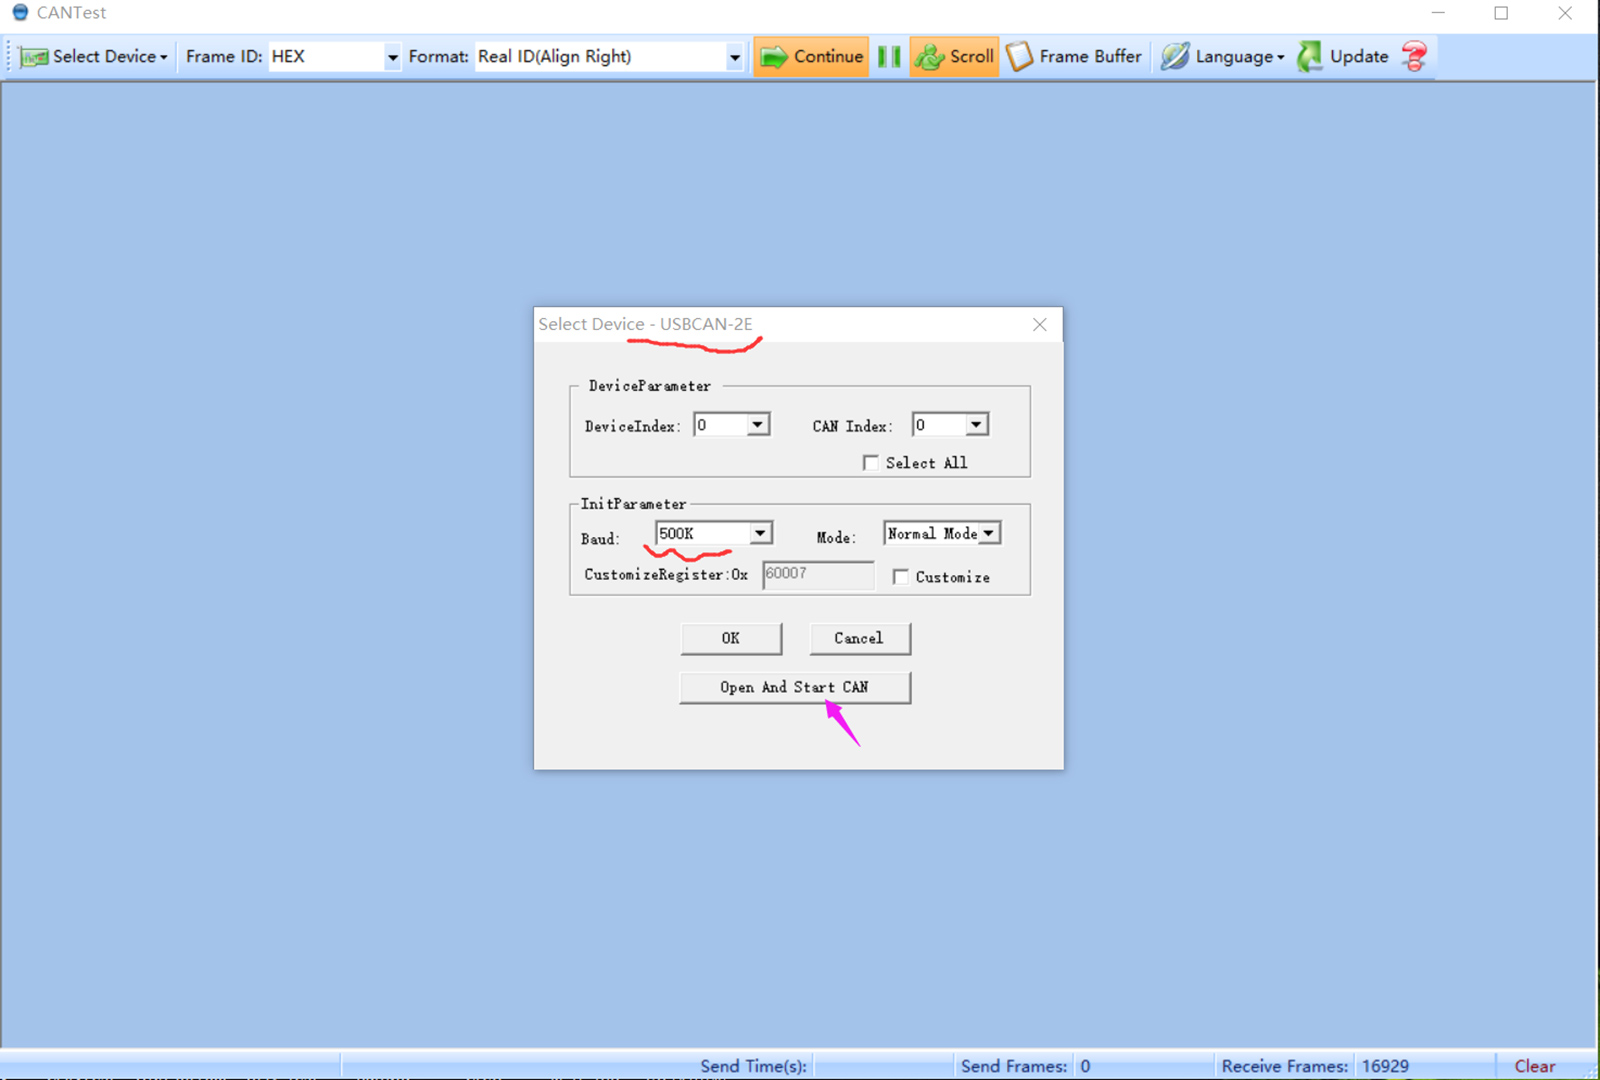Open the Frame Buffer icon
The image size is (1600, 1080).
coord(1019,57)
